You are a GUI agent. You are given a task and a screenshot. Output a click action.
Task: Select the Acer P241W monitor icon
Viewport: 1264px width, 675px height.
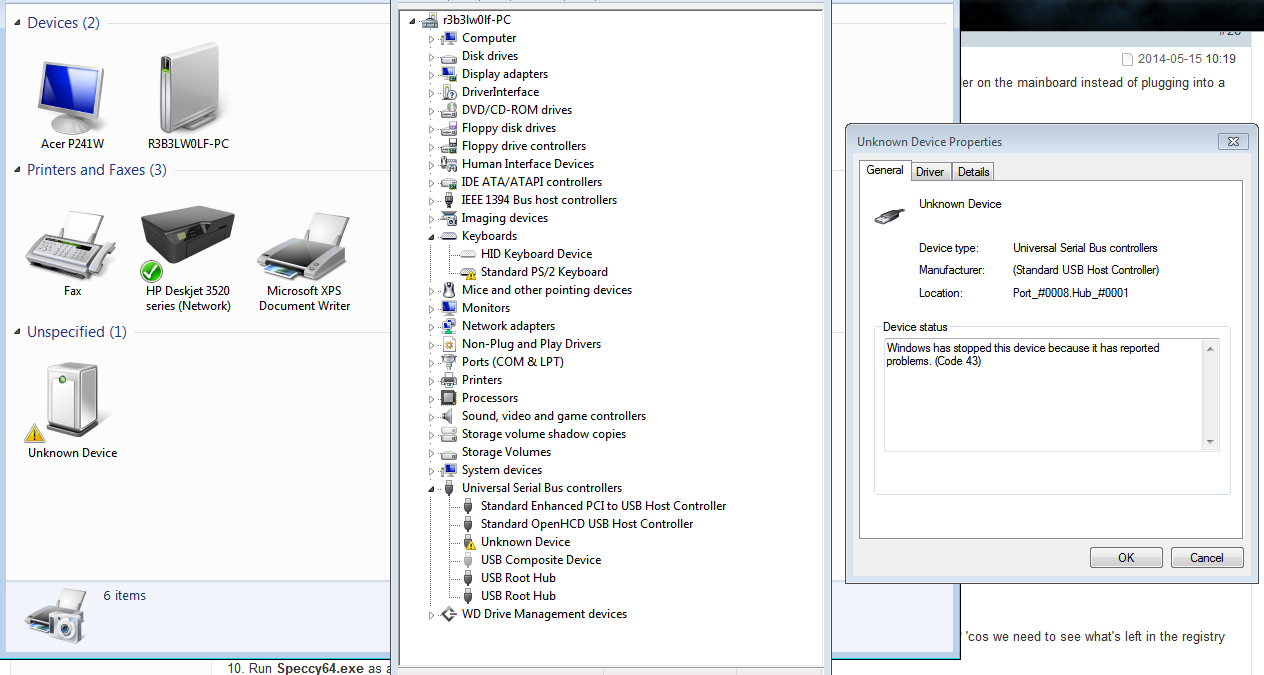[x=72, y=97]
